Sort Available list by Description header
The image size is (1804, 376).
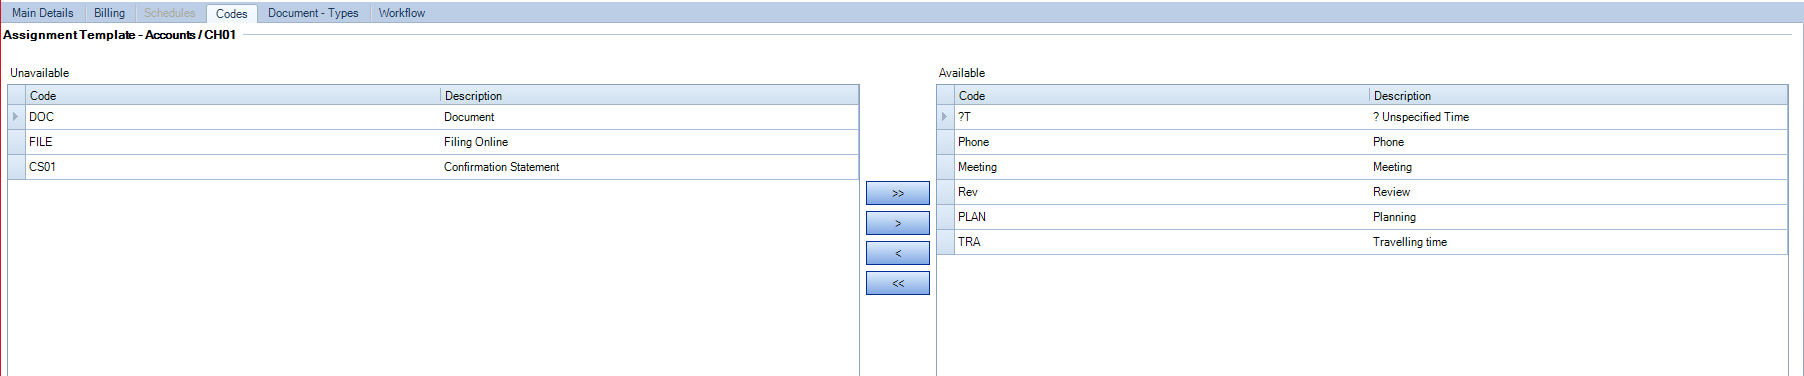click(1579, 95)
